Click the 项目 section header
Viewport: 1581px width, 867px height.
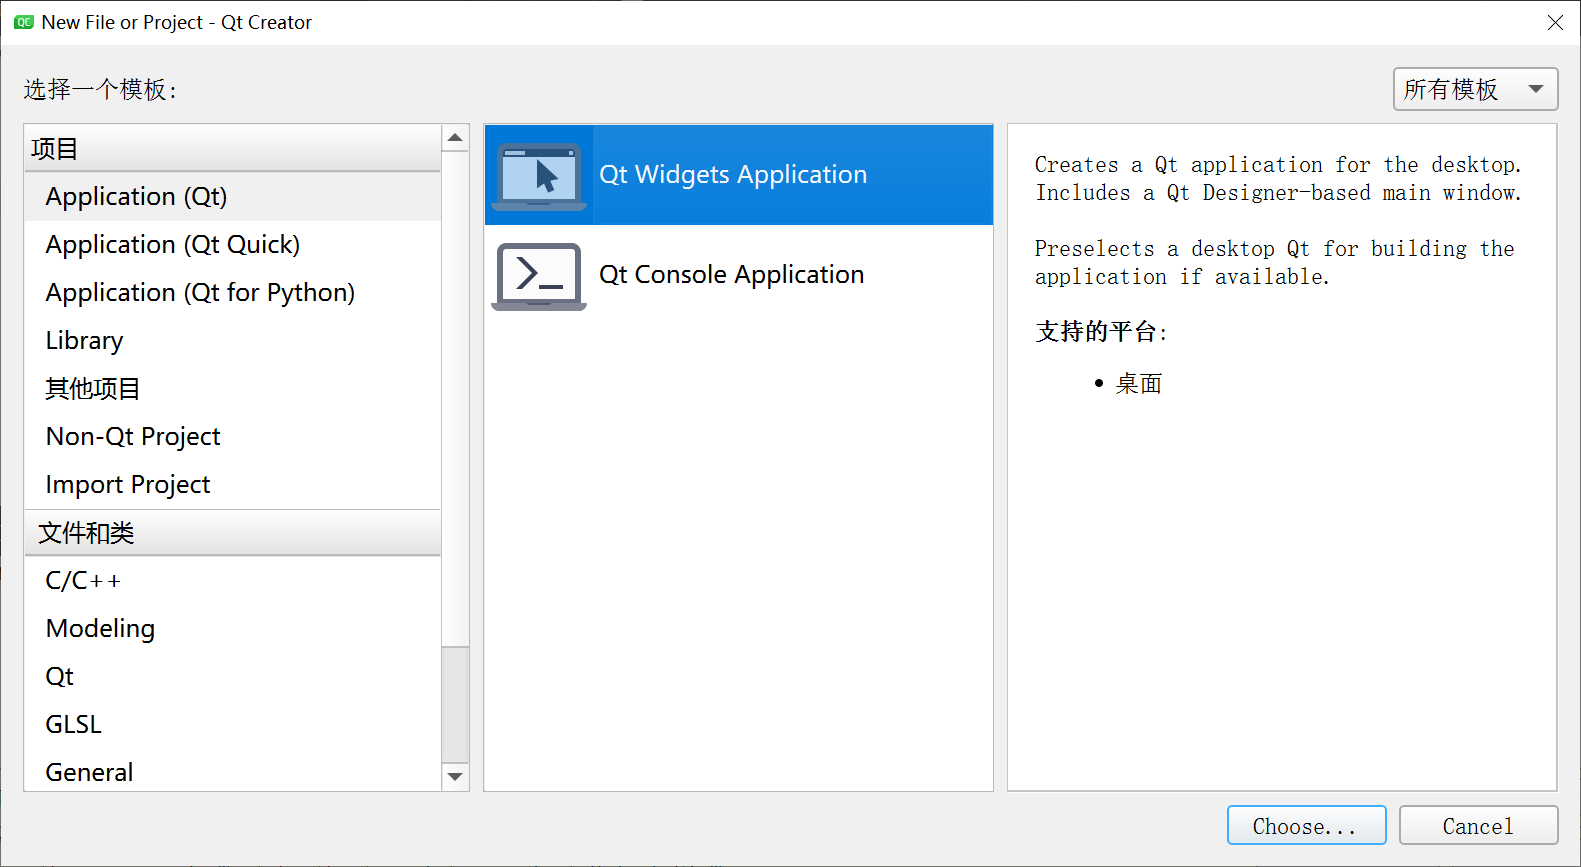(x=232, y=148)
